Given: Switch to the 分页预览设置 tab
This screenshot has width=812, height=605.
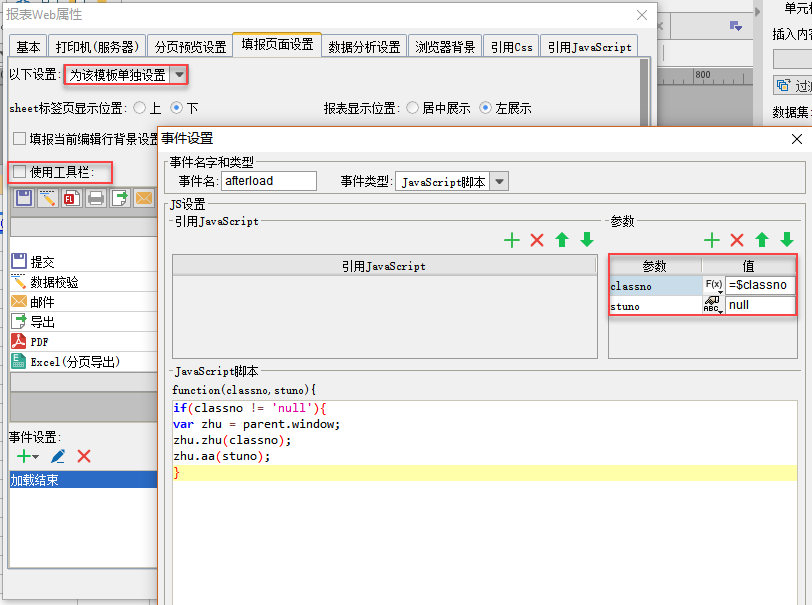Looking at the screenshot, I should 190,47.
